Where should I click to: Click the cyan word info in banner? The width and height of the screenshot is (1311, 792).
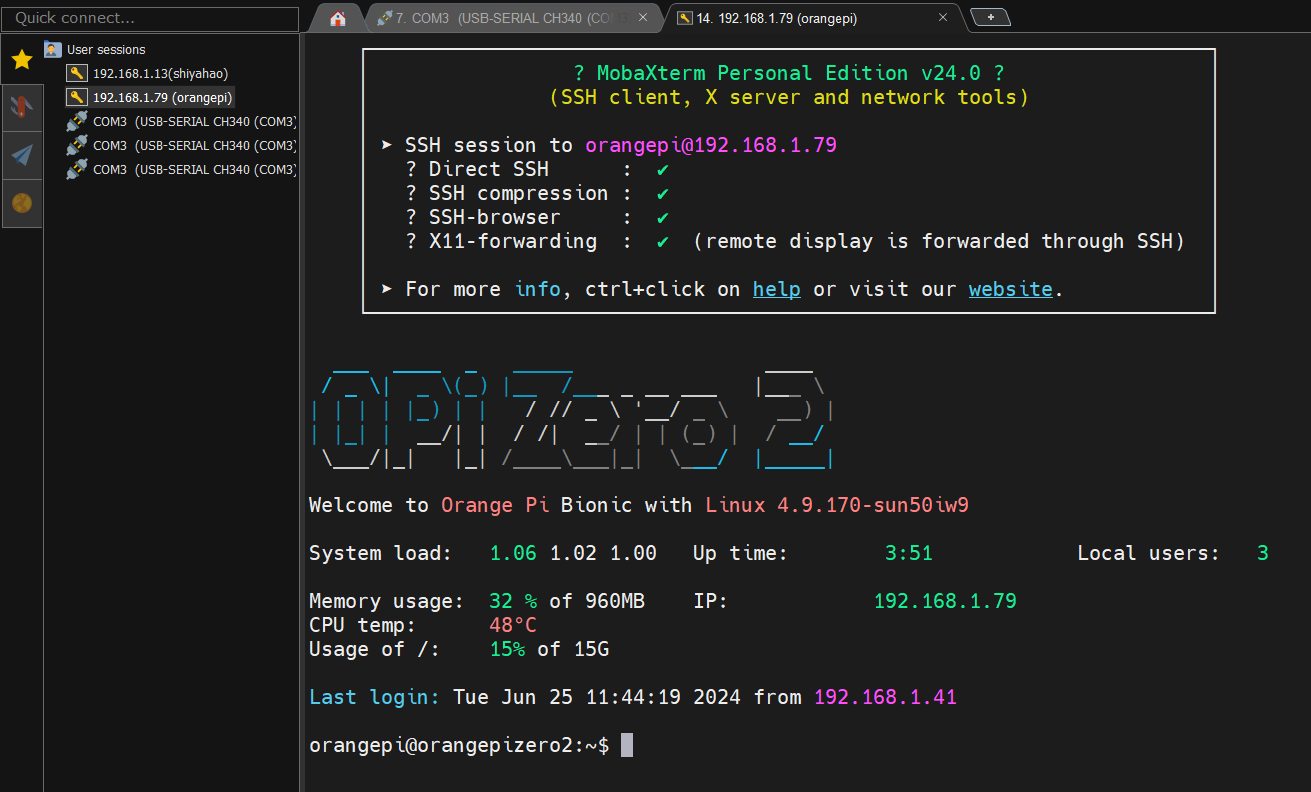tap(538, 289)
